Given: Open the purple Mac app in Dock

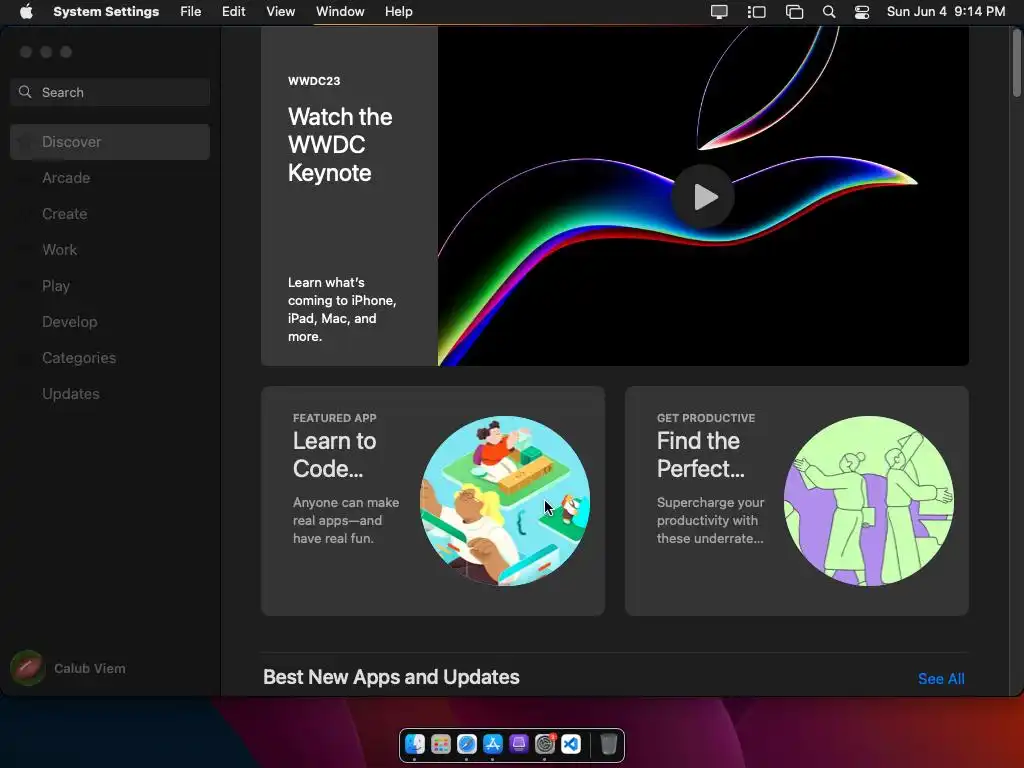Looking at the screenshot, I should coord(519,744).
